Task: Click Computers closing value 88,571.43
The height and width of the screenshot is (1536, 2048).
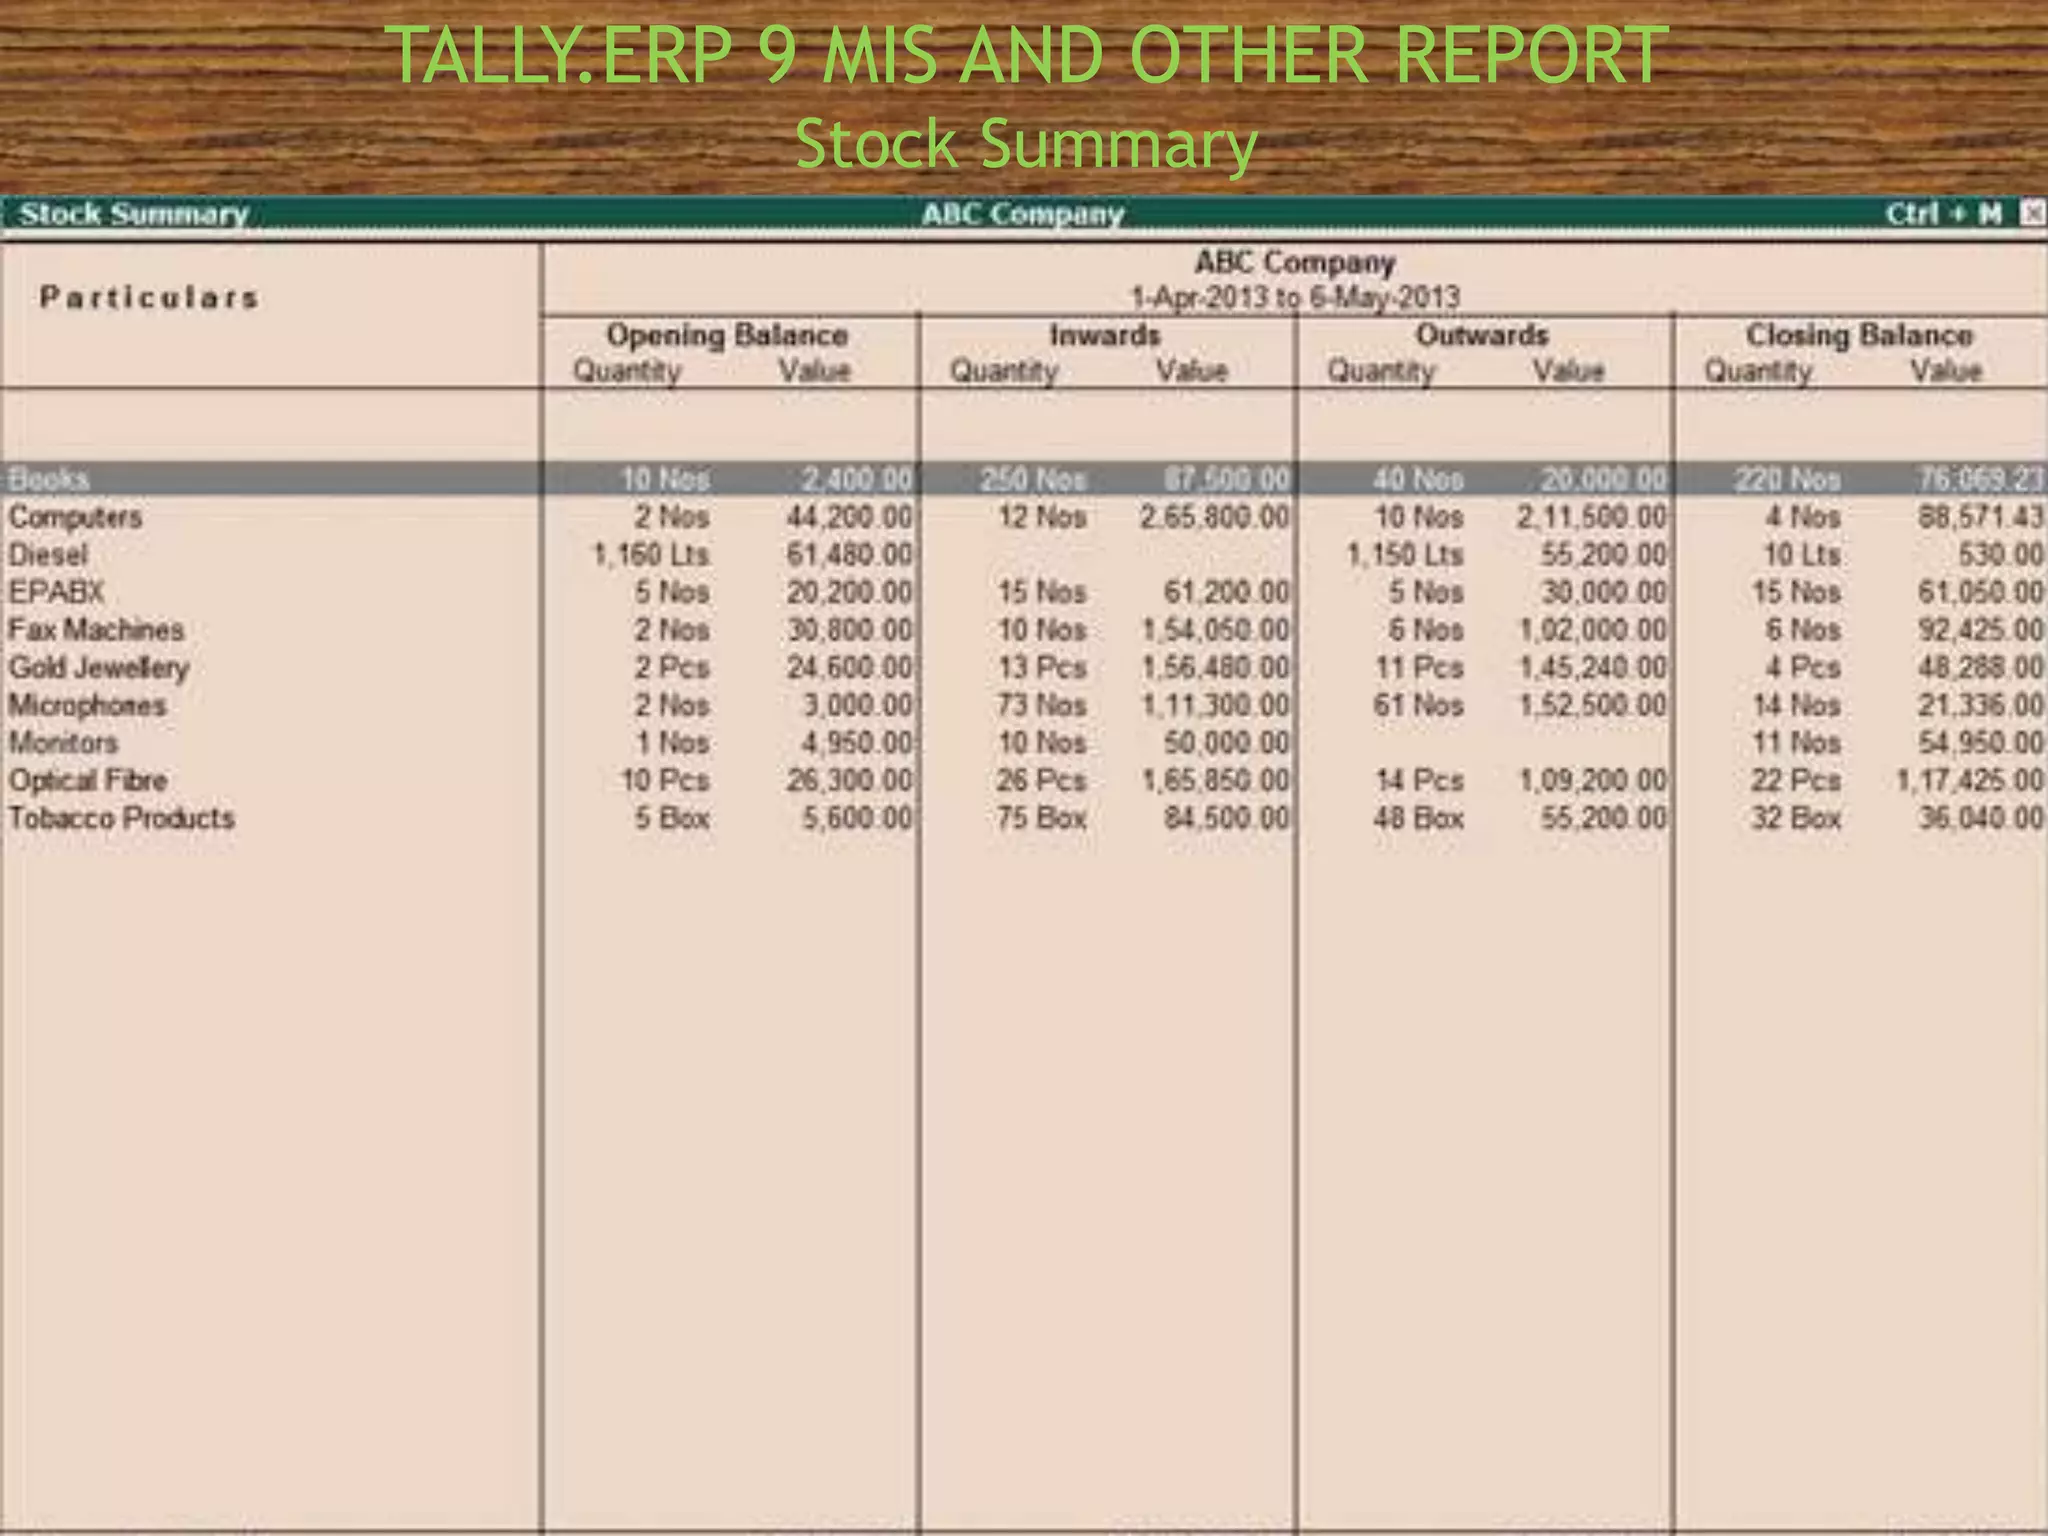Action: click(1981, 517)
